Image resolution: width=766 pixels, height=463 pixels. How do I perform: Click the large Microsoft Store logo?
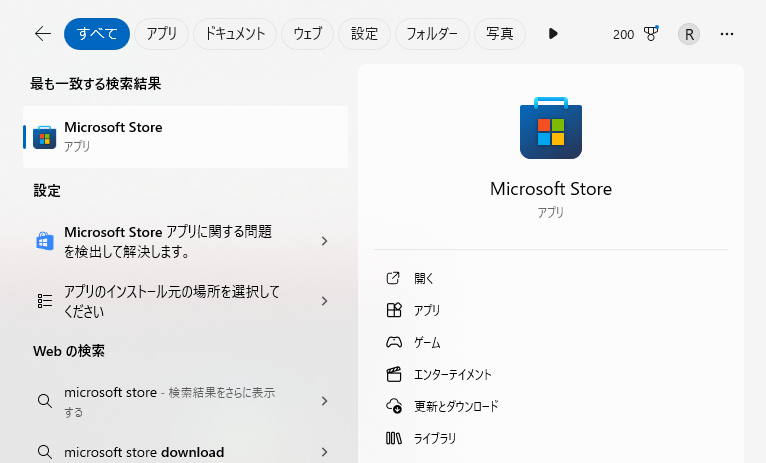pyautogui.click(x=551, y=128)
